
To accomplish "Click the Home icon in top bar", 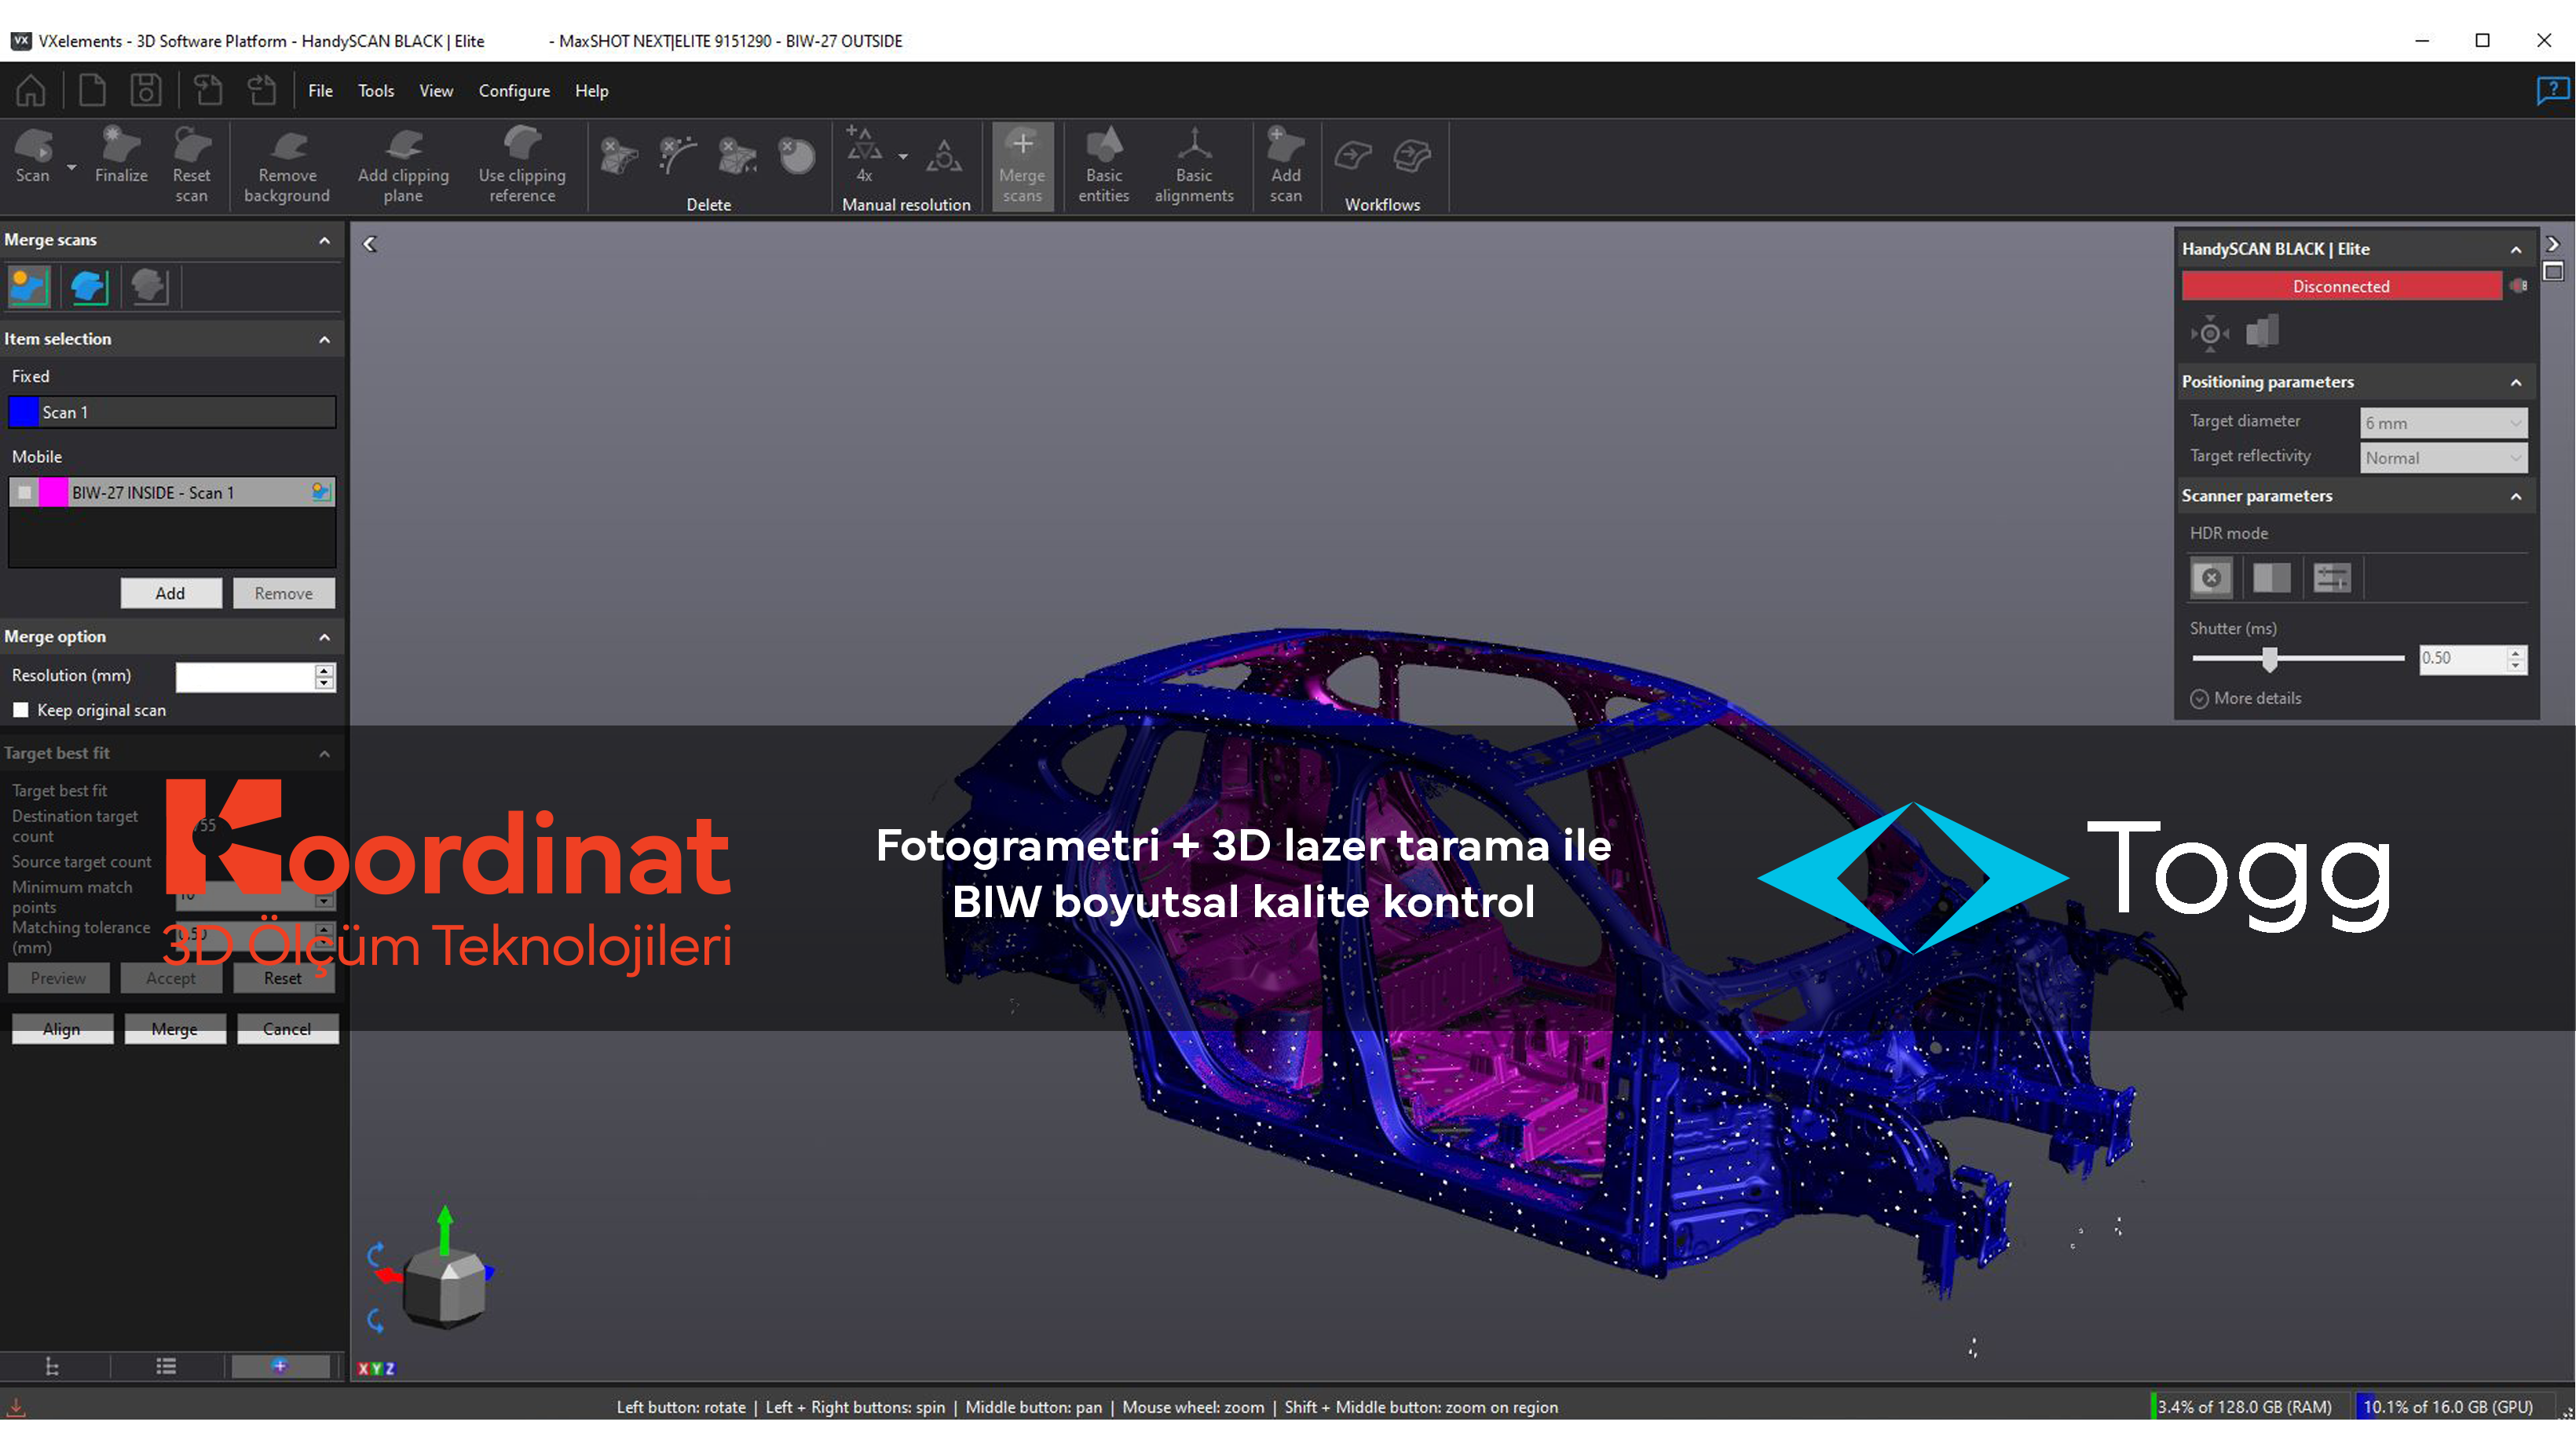I will pyautogui.click(x=31, y=90).
